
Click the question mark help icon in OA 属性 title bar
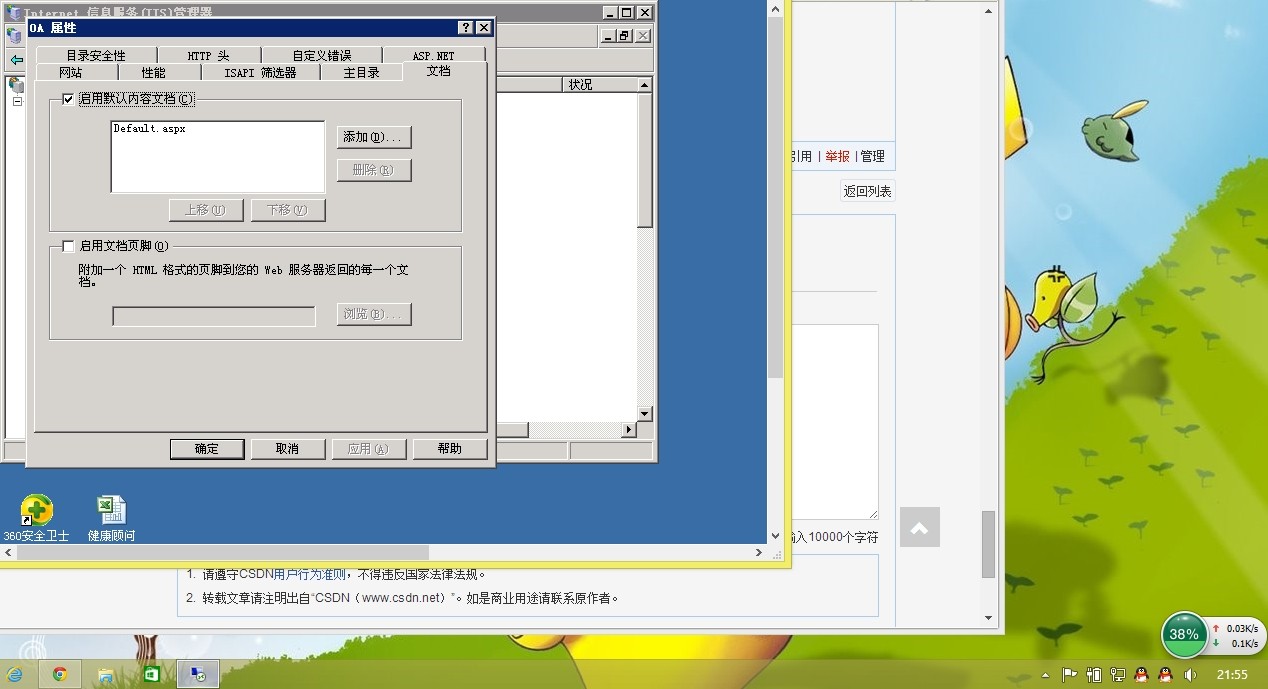click(x=466, y=28)
